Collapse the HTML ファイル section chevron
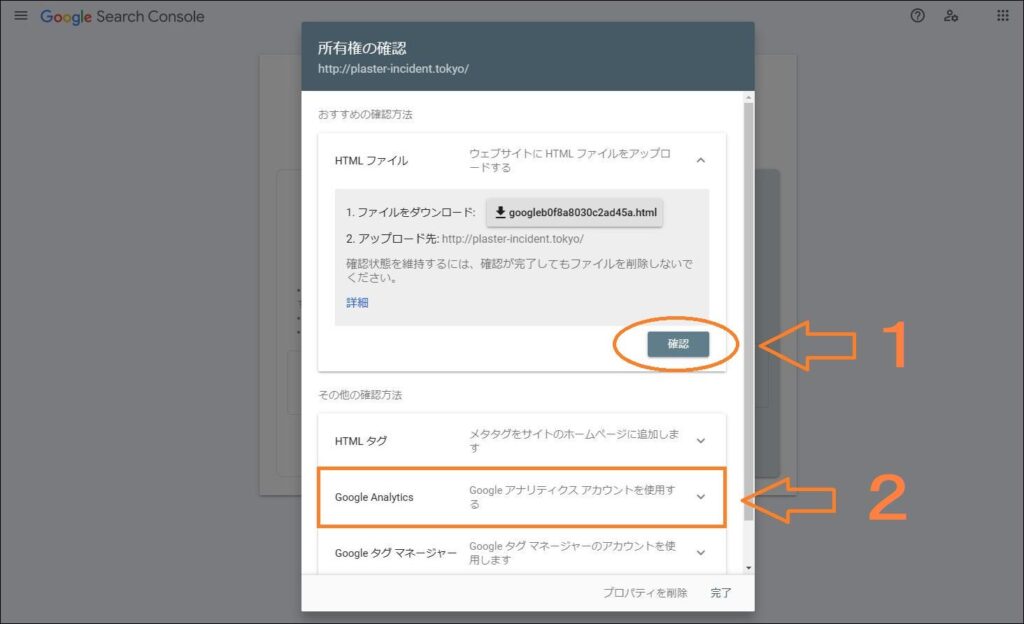Viewport: 1024px width, 624px height. pyautogui.click(x=701, y=161)
